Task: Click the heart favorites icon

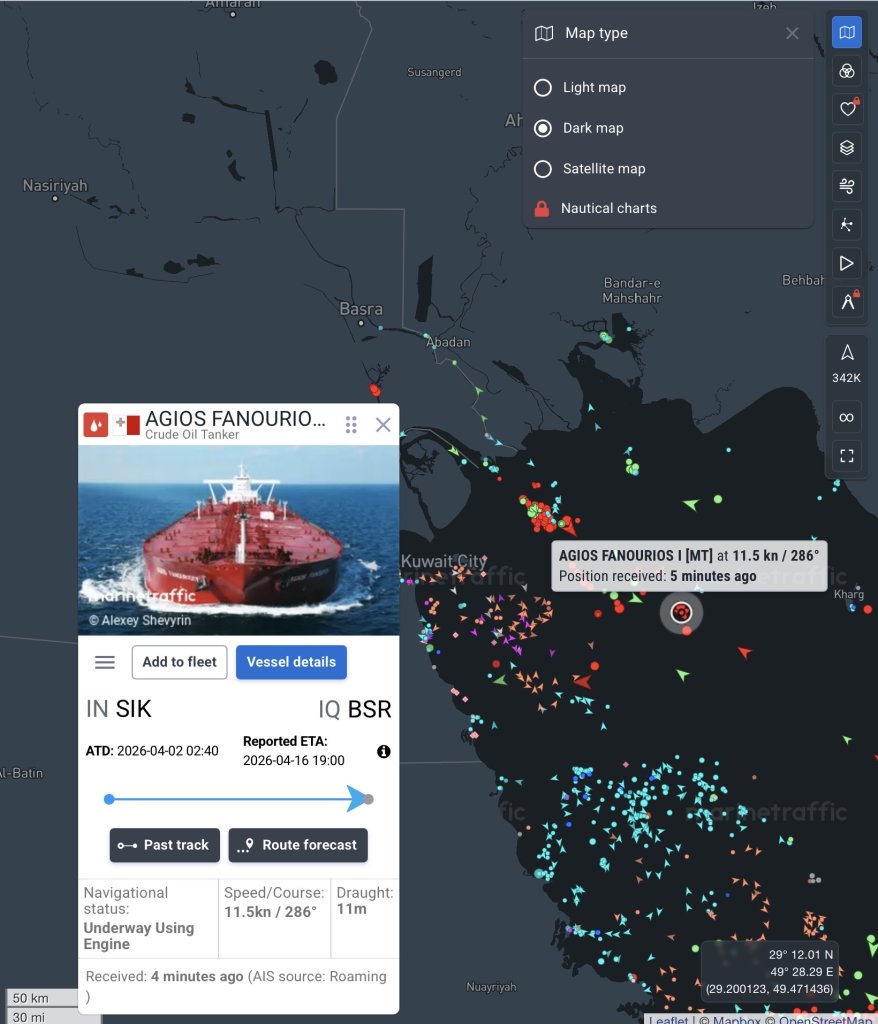Action: 847,109
